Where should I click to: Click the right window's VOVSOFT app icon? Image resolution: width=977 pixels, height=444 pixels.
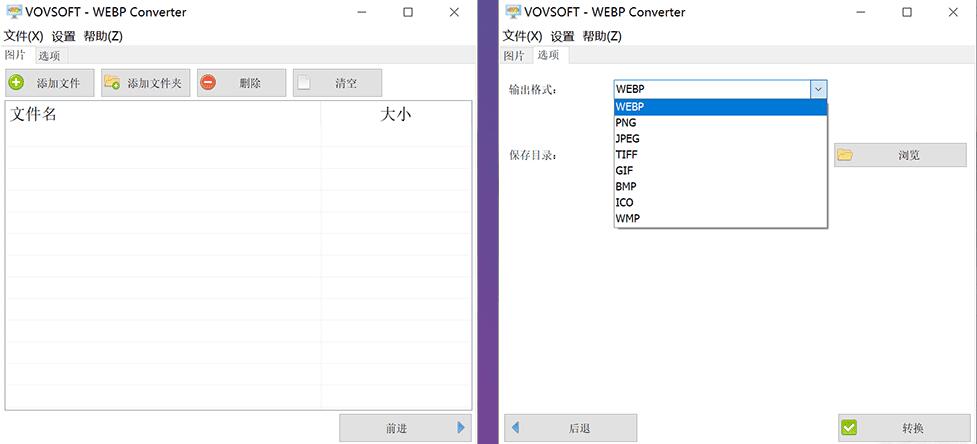click(x=513, y=11)
